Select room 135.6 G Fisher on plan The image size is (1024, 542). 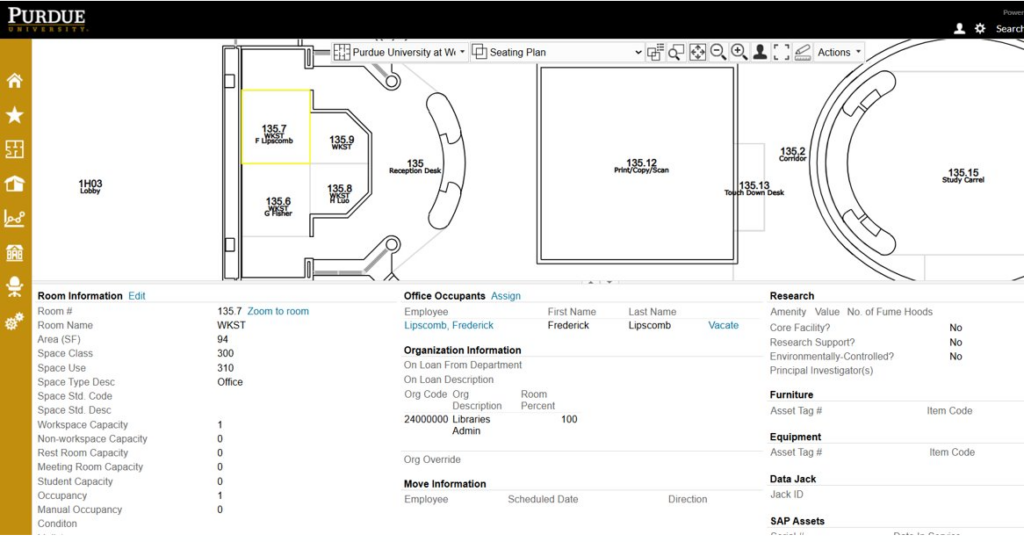point(278,206)
